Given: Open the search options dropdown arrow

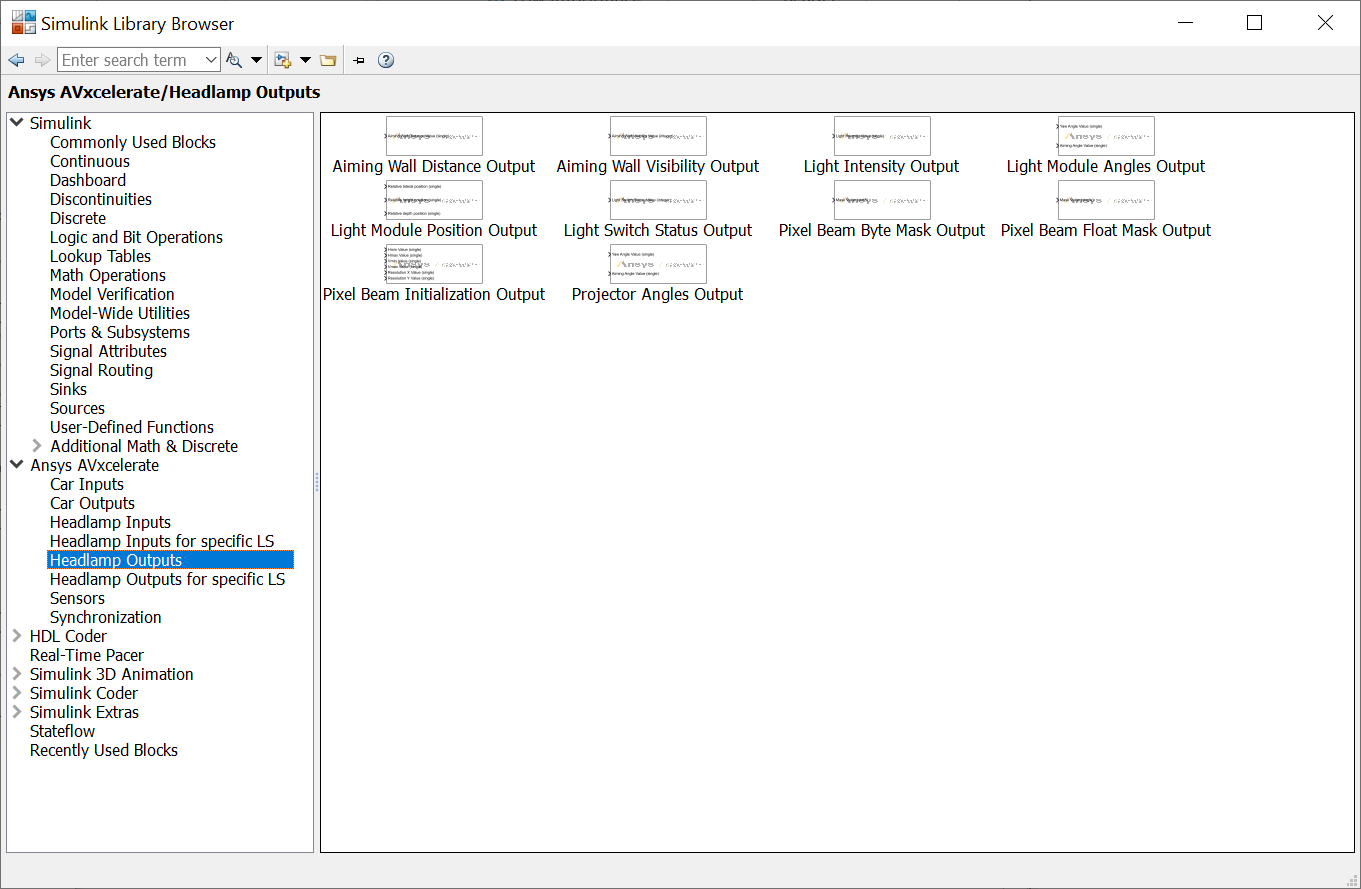Looking at the screenshot, I should 256,60.
